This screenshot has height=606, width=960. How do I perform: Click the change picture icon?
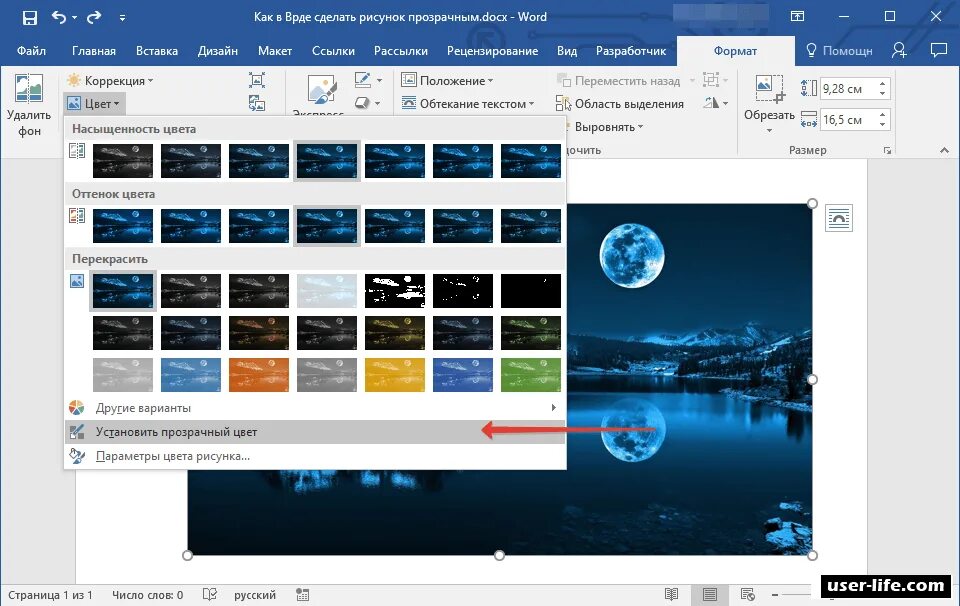[257, 103]
